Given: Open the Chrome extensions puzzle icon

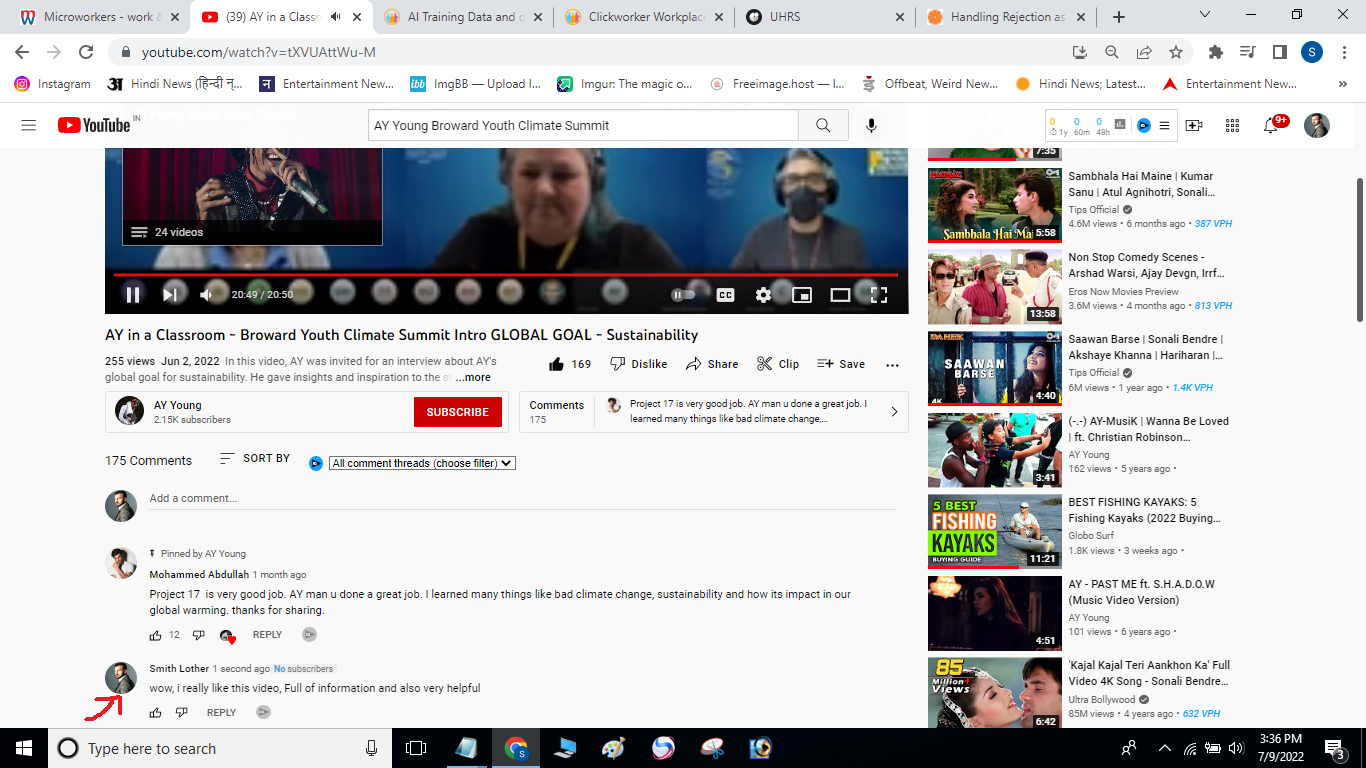Looking at the screenshot, I should click(x=1216, y=52).
